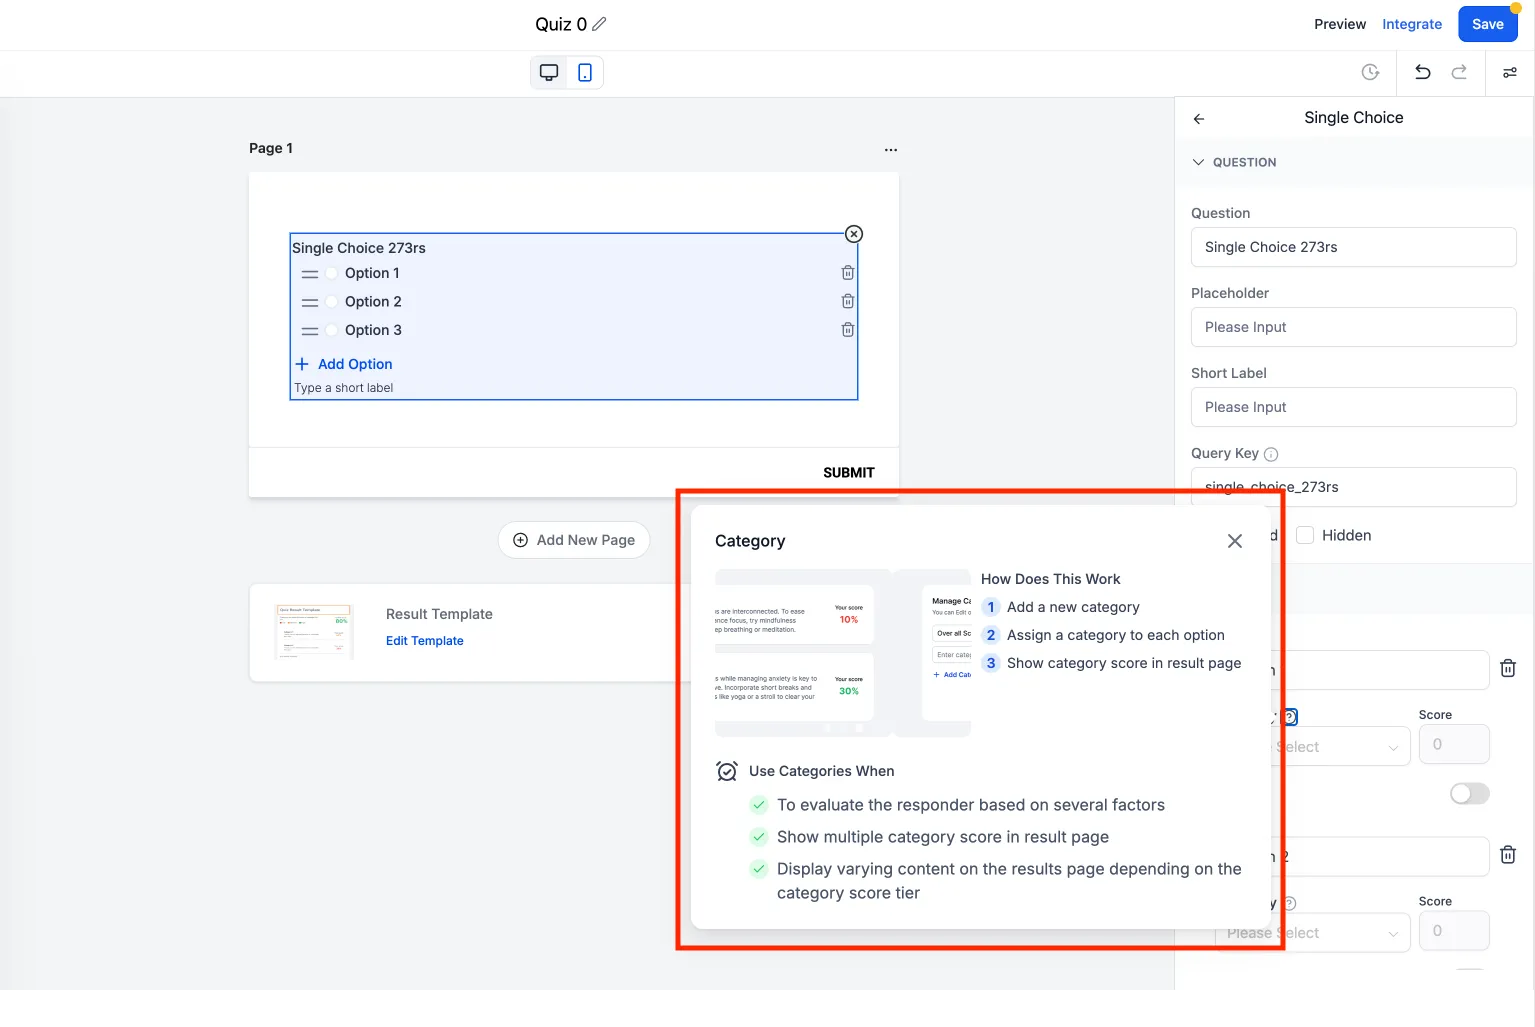Click Assign a category to each option
1535x1027 pixels.
point(1116,635)
